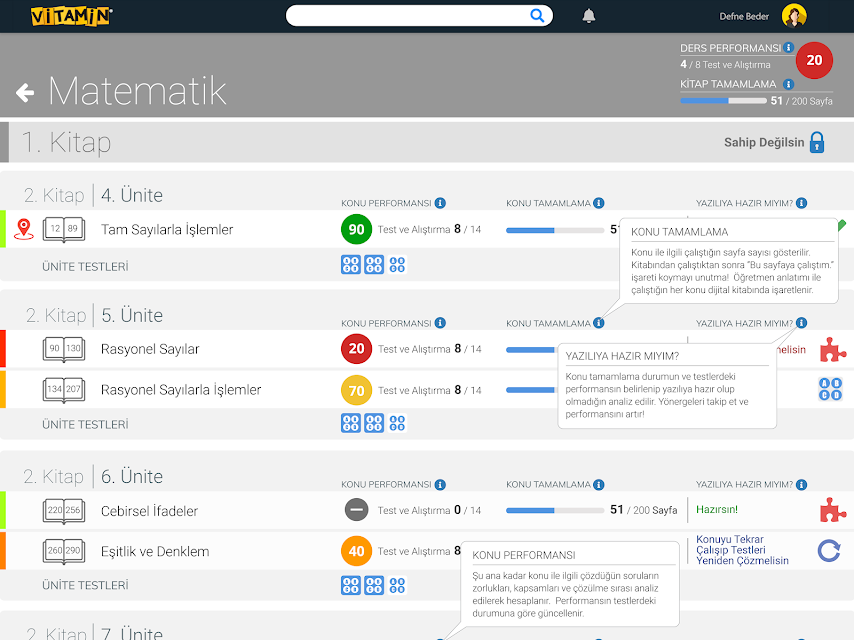
Task: Open second 6. Ünite unit test icon
Action: [374, 586]
